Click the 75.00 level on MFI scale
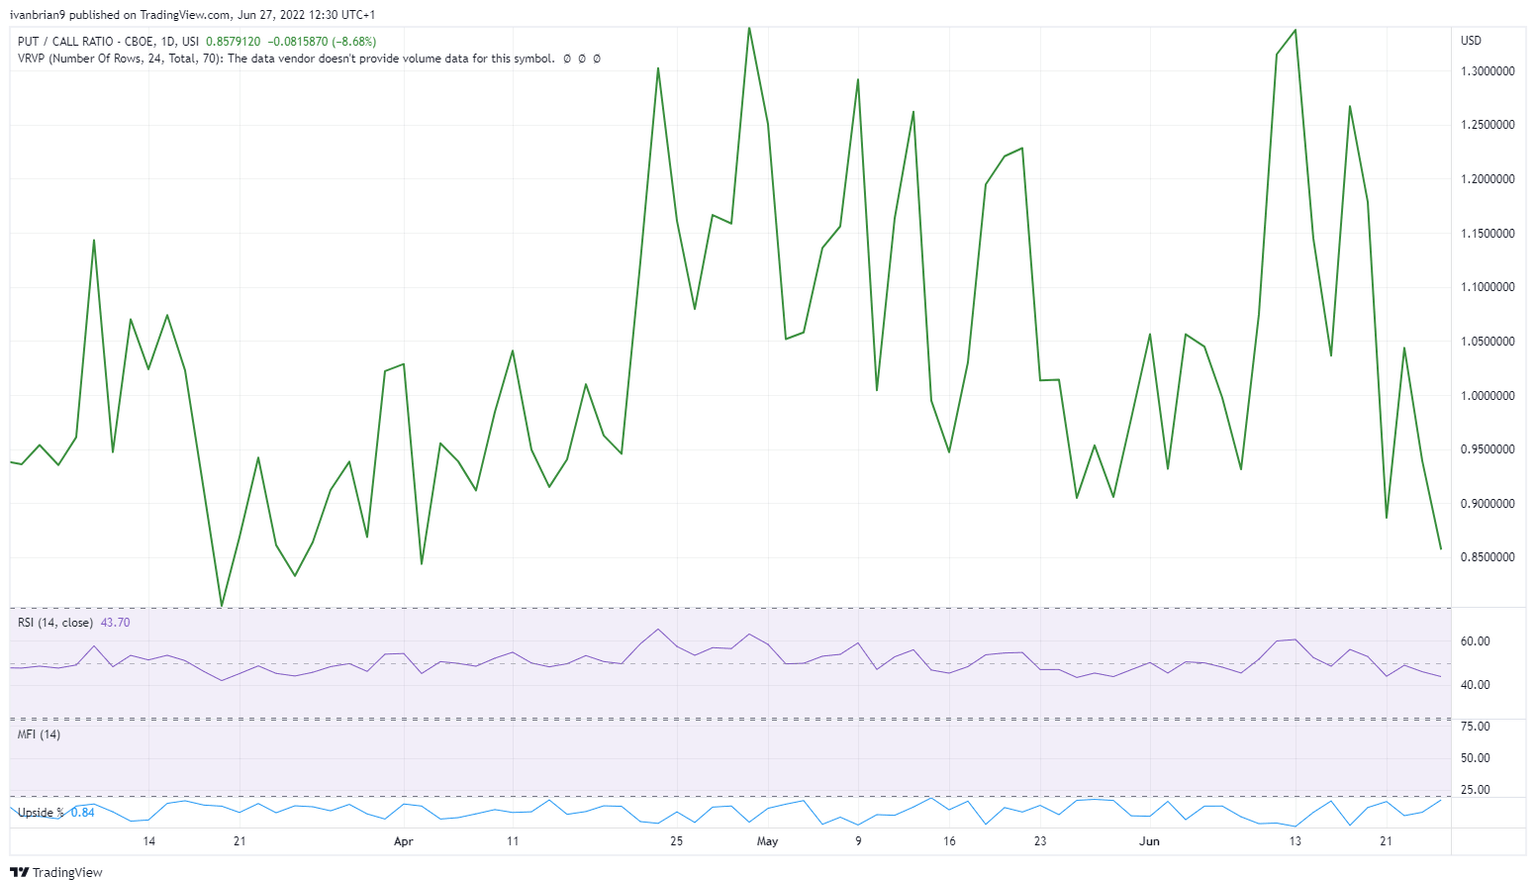Viewport: 1536px width, 890px height. click(x=1475, y=727)
